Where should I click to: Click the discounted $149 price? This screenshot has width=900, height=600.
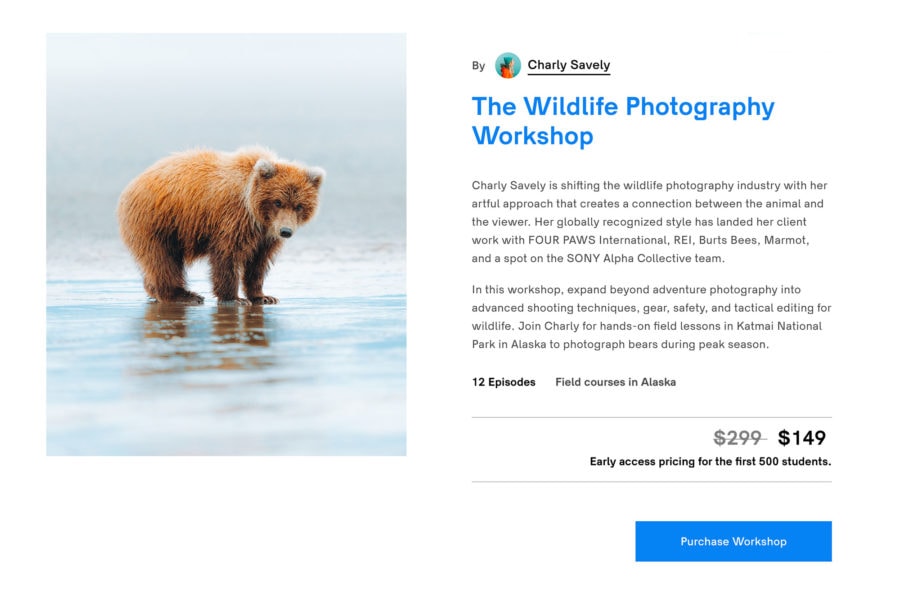pyautogui.click(x=803, y=437)
